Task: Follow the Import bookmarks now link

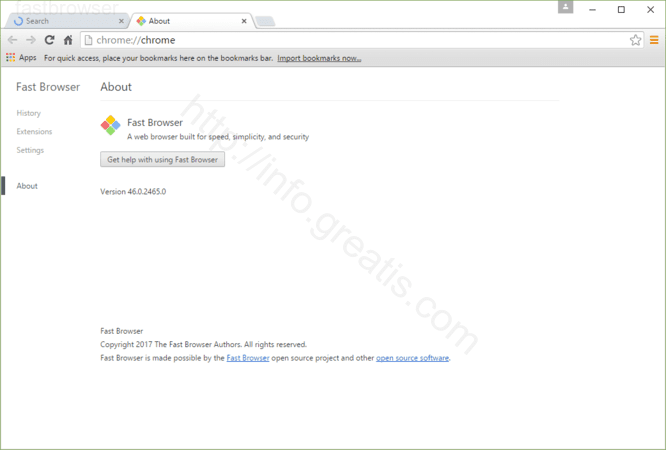Action: [319, 58]
